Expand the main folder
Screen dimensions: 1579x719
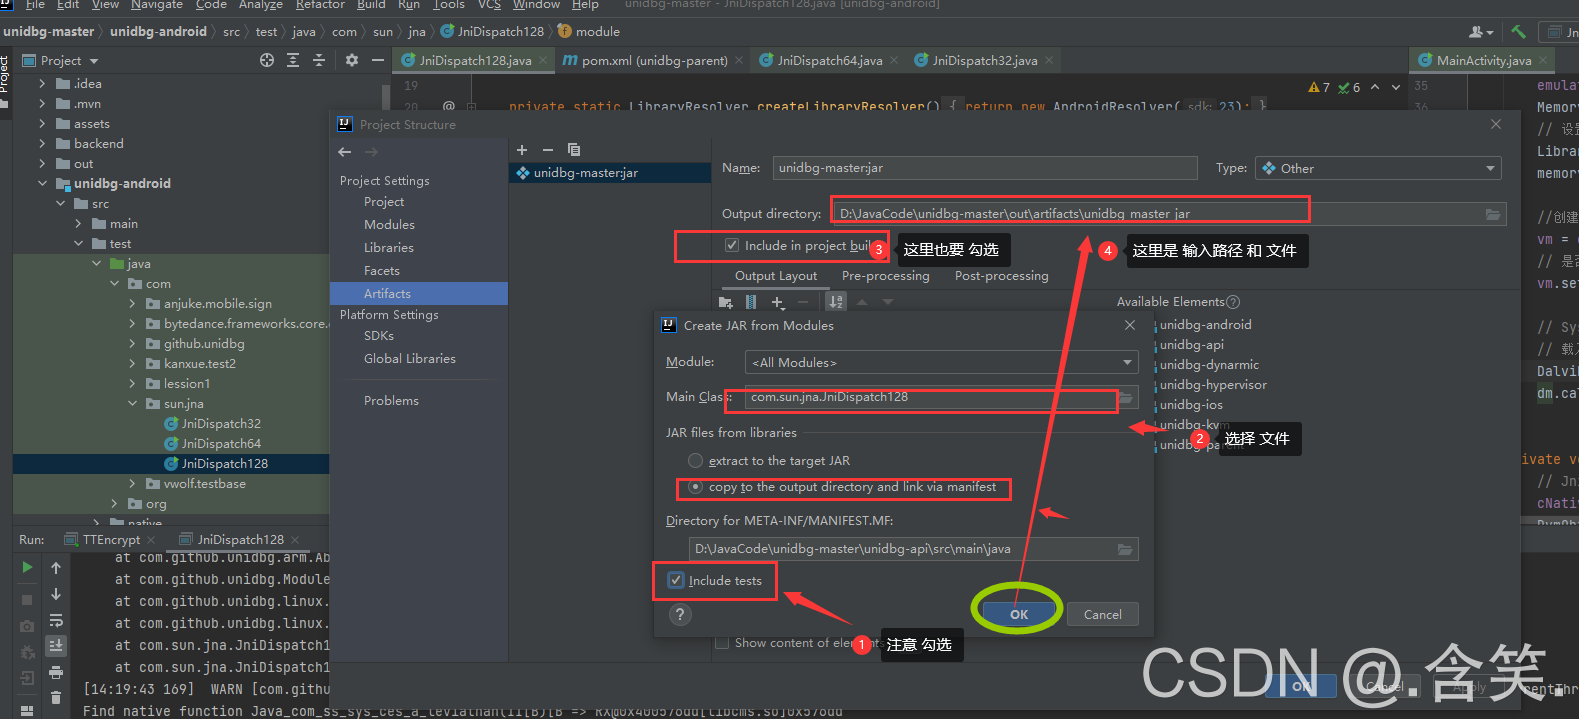(x=78, y=224)
